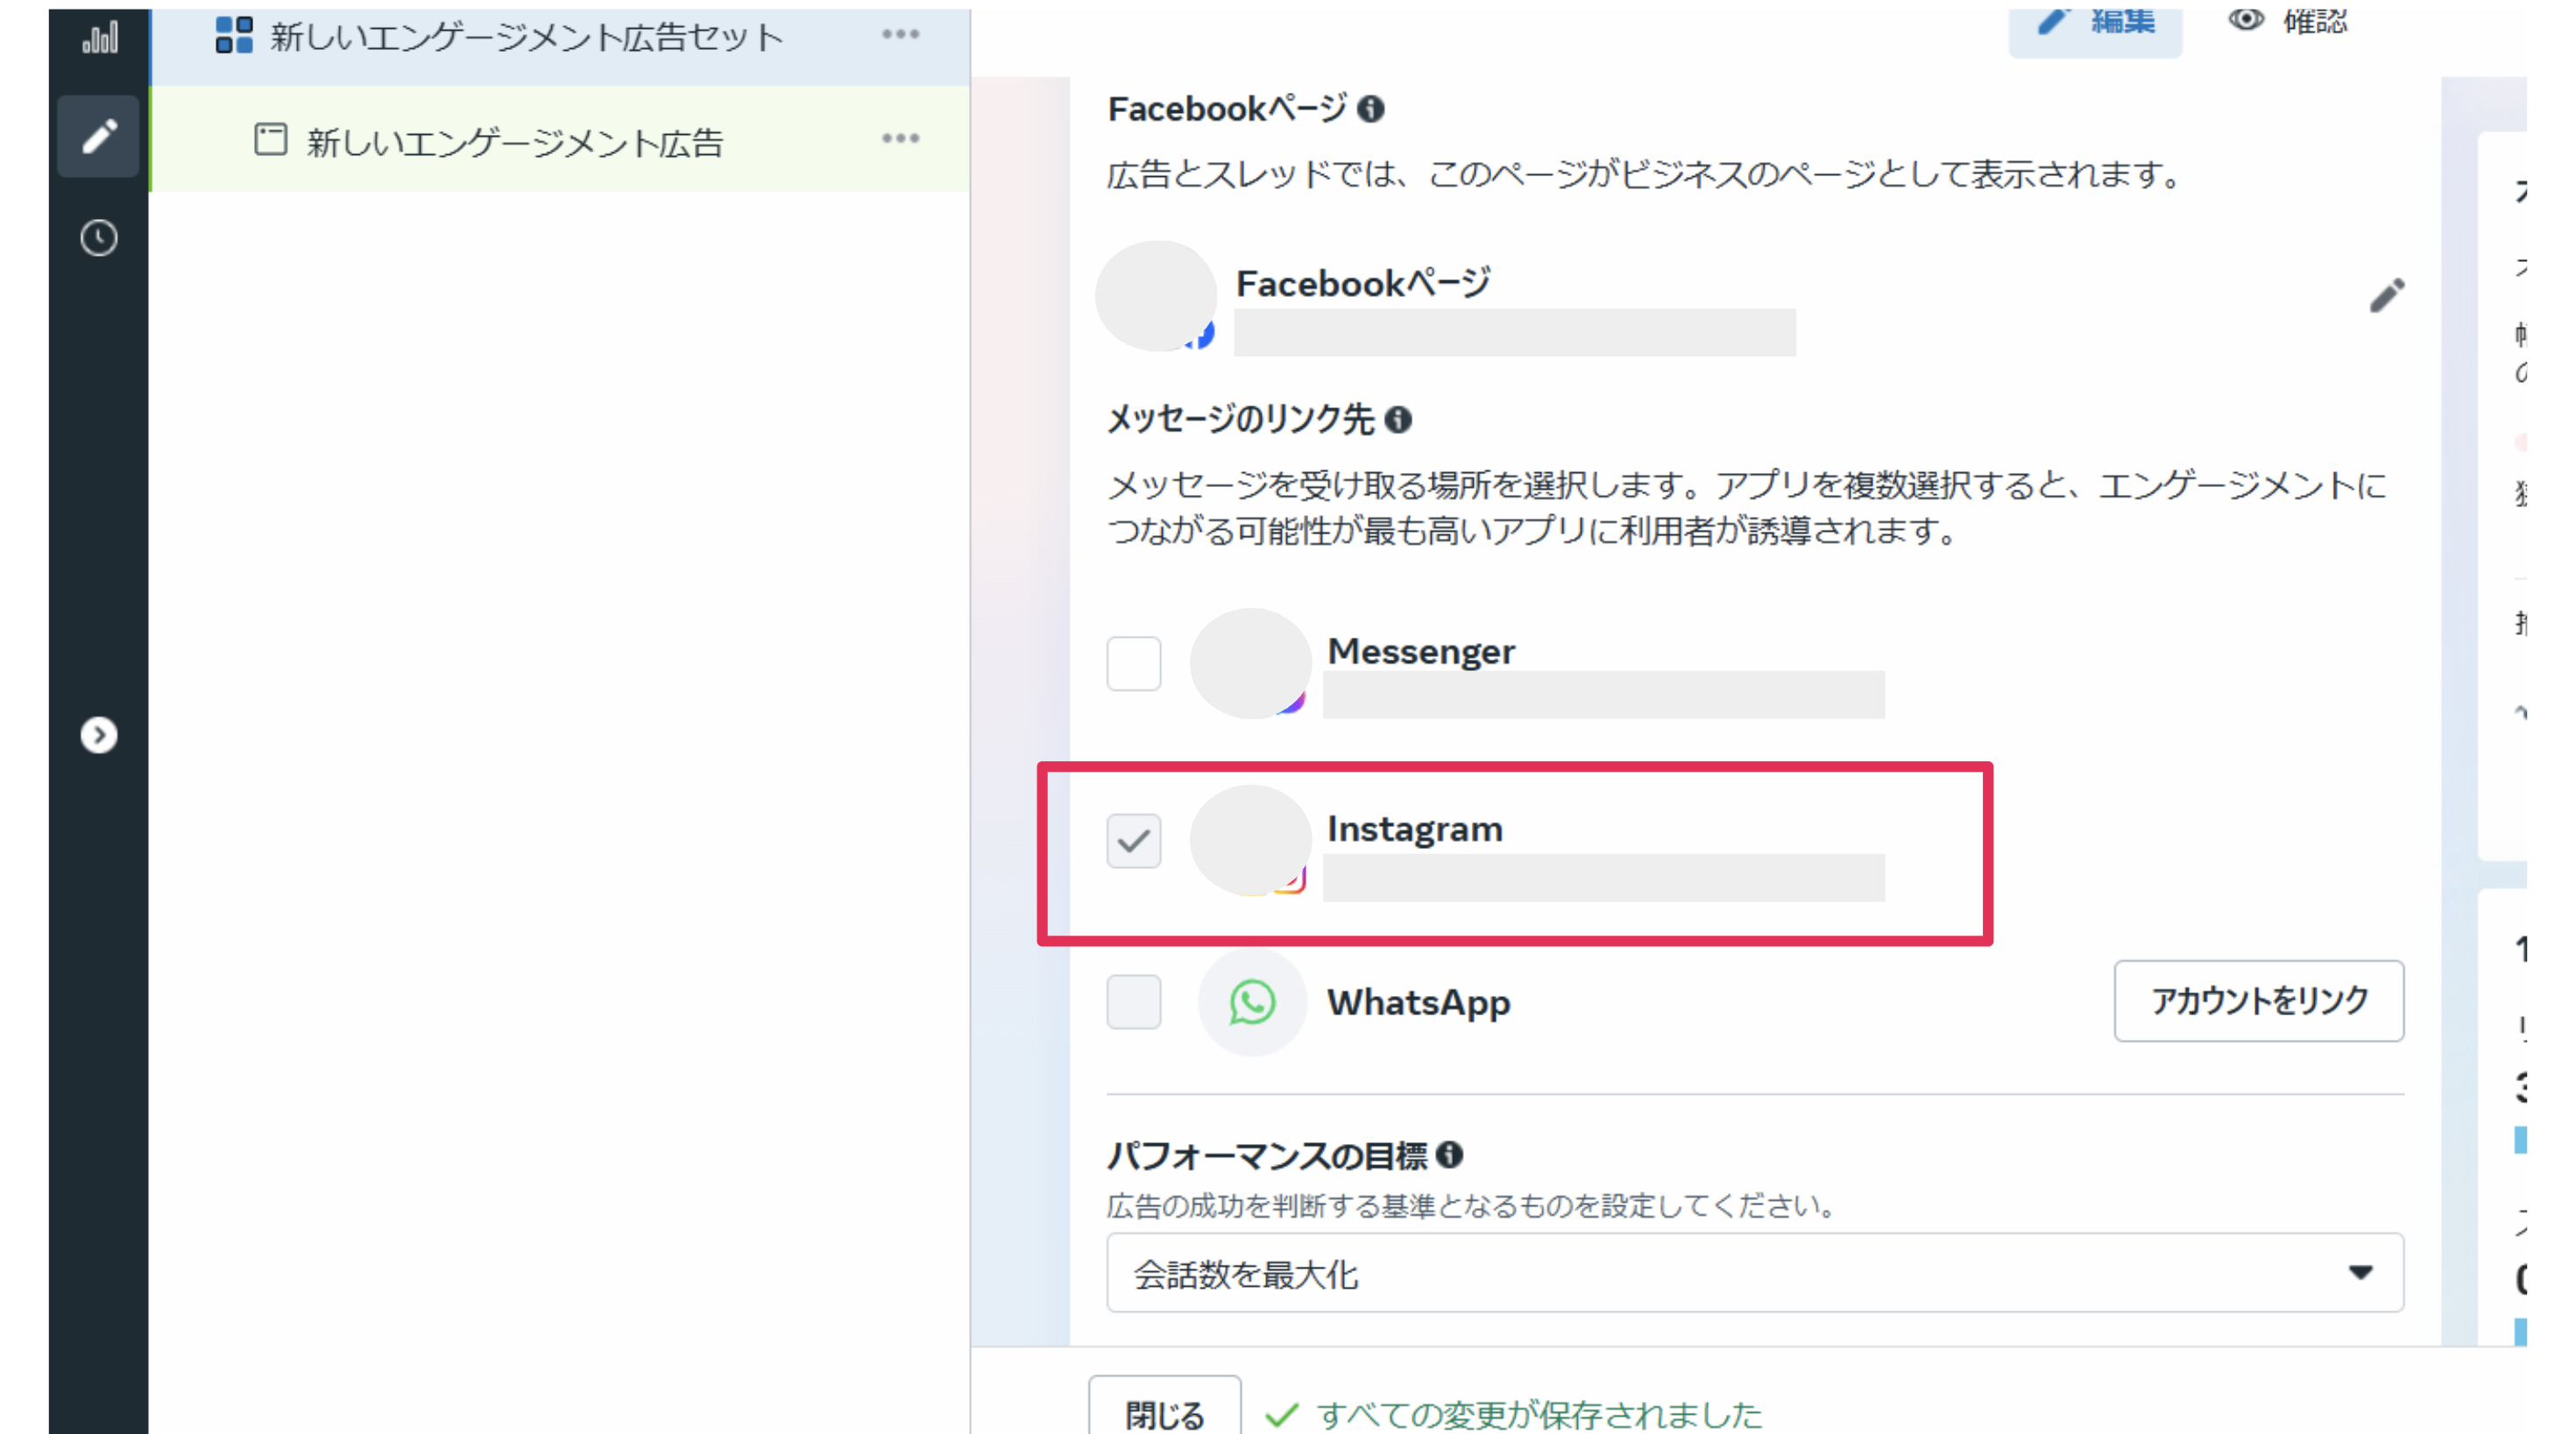Select the pencil edit icon in left sidebar
The image size is (2576, 1434).
click(x=98, y=136)
